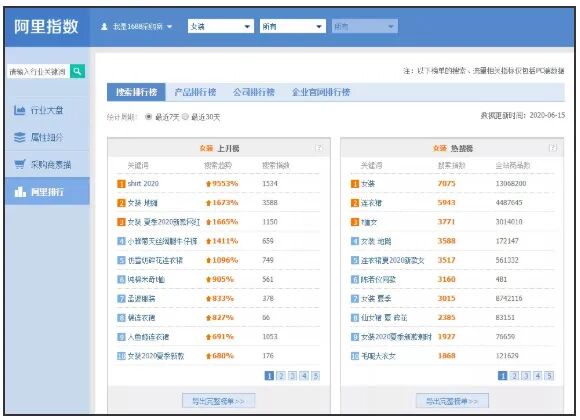Click the update date 2020-06-15

547,115
